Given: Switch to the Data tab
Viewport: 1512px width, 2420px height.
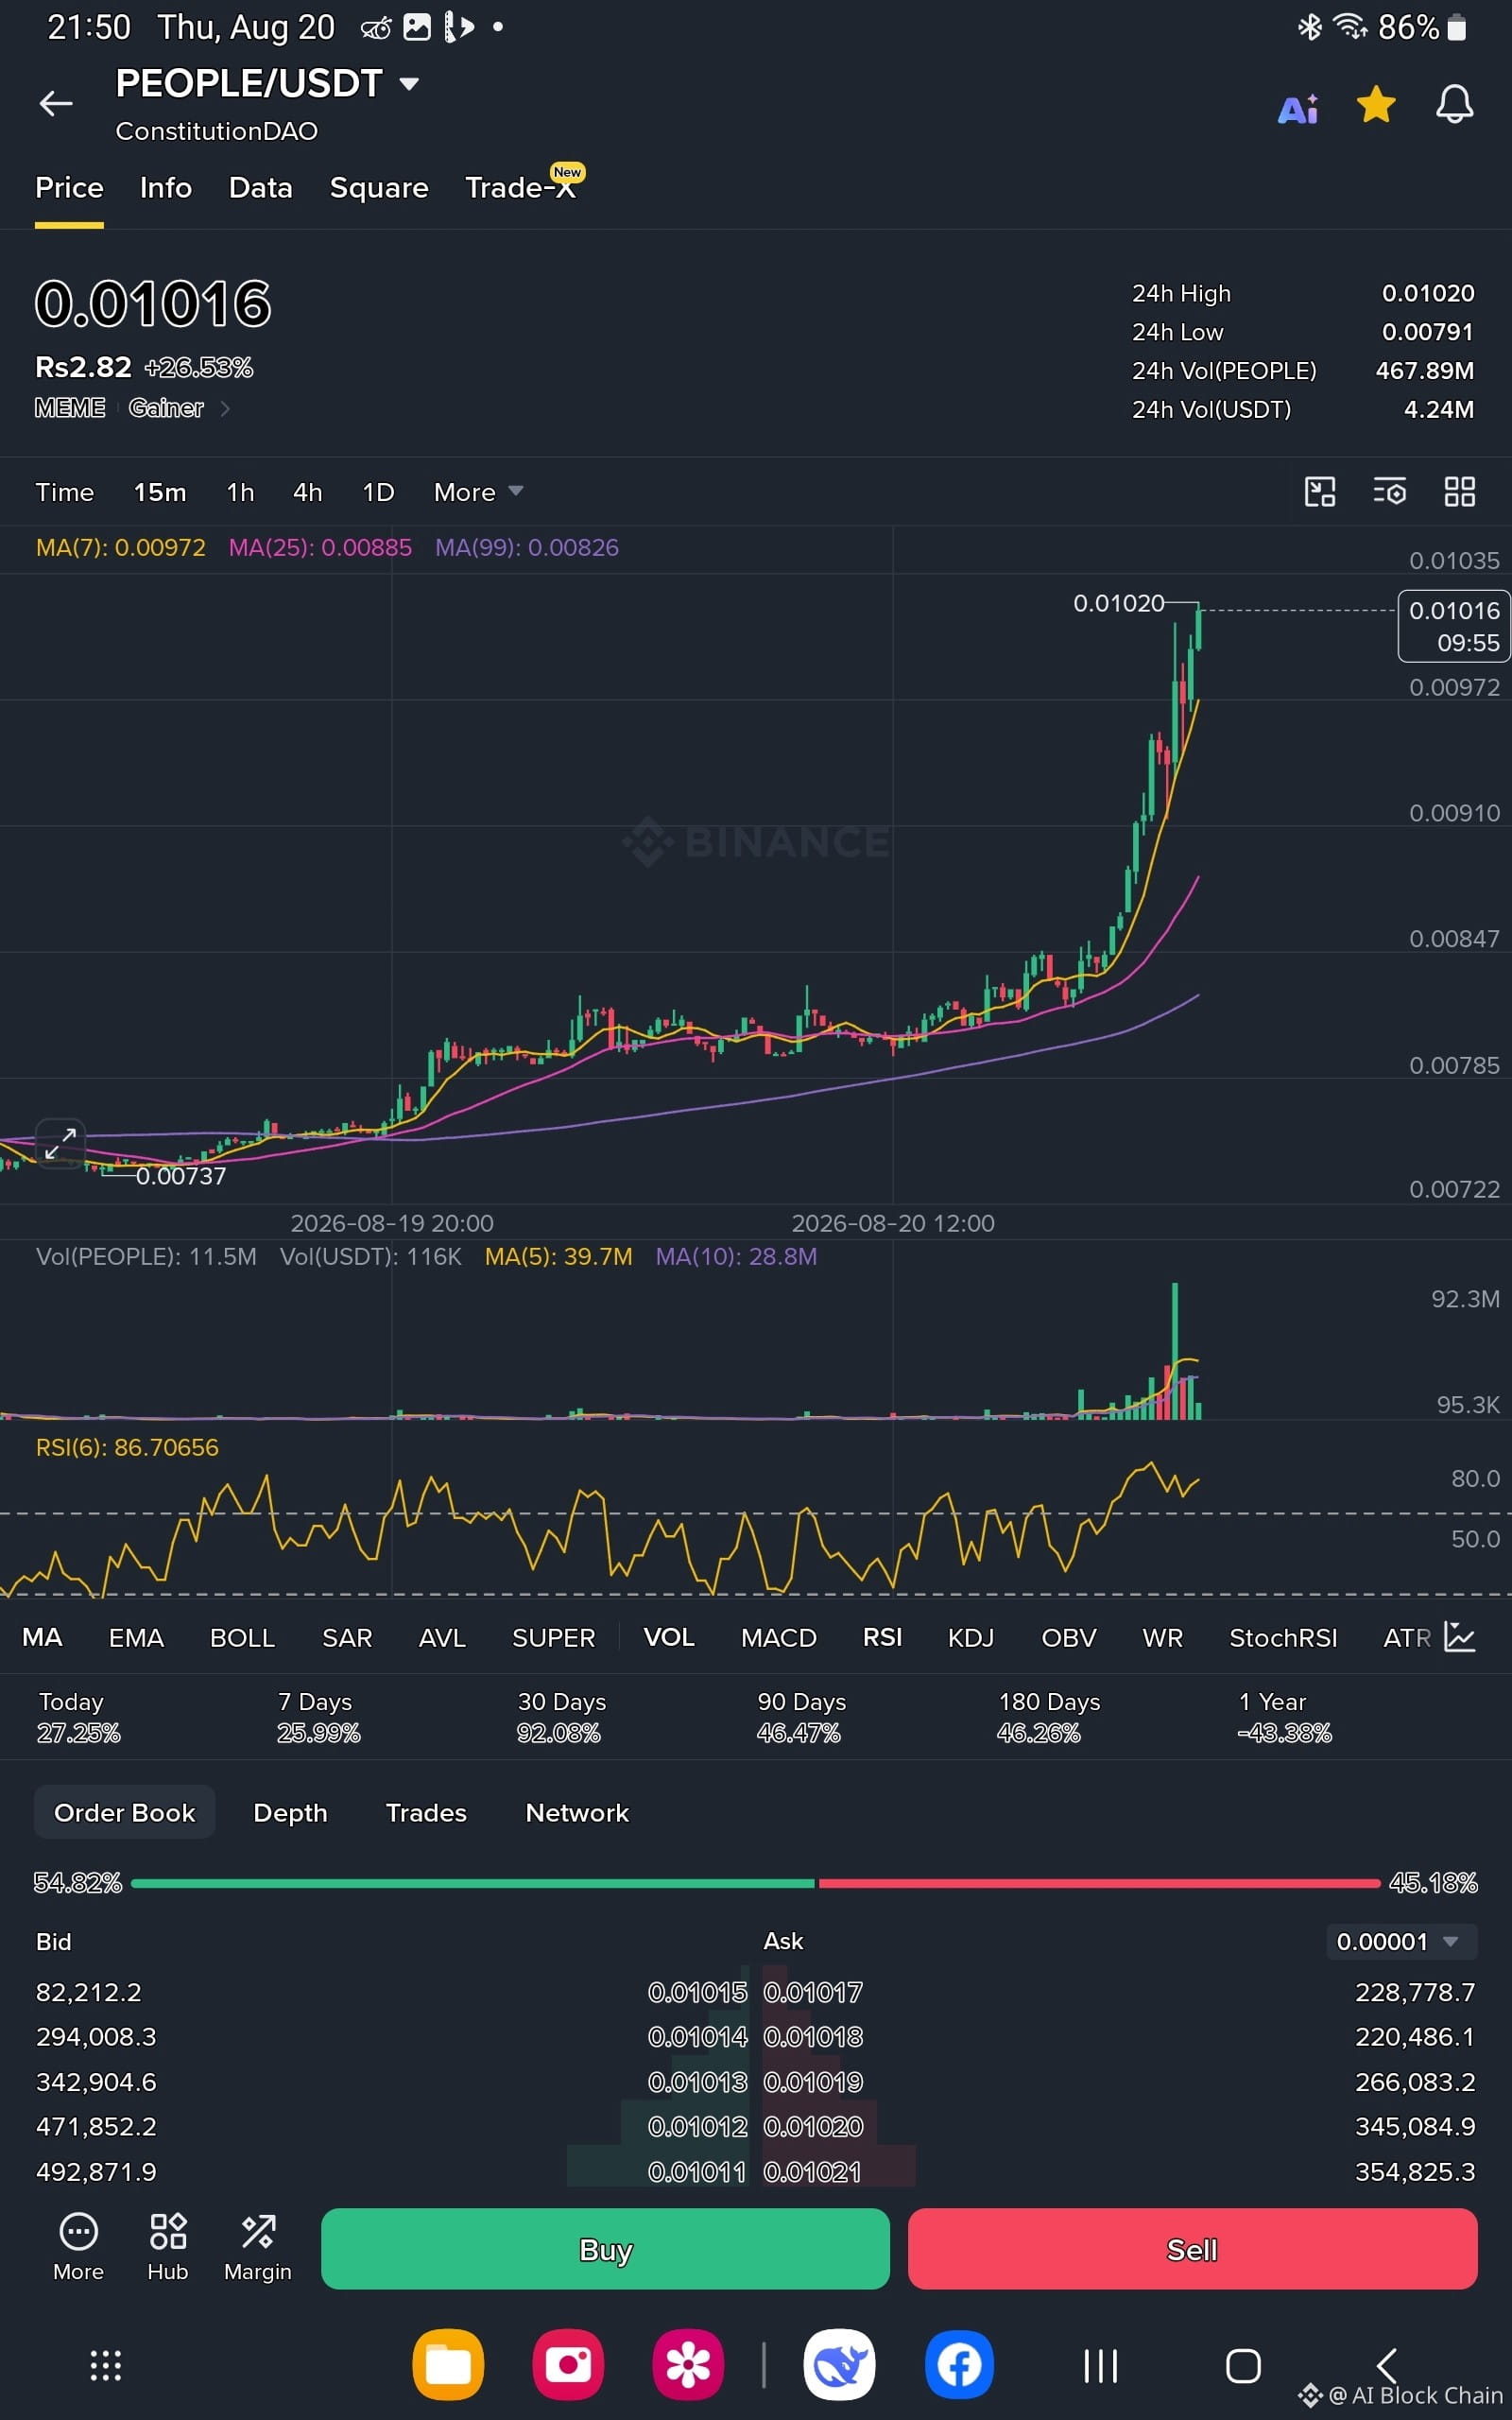Looking at the screenshot, I should pos(260,188).
